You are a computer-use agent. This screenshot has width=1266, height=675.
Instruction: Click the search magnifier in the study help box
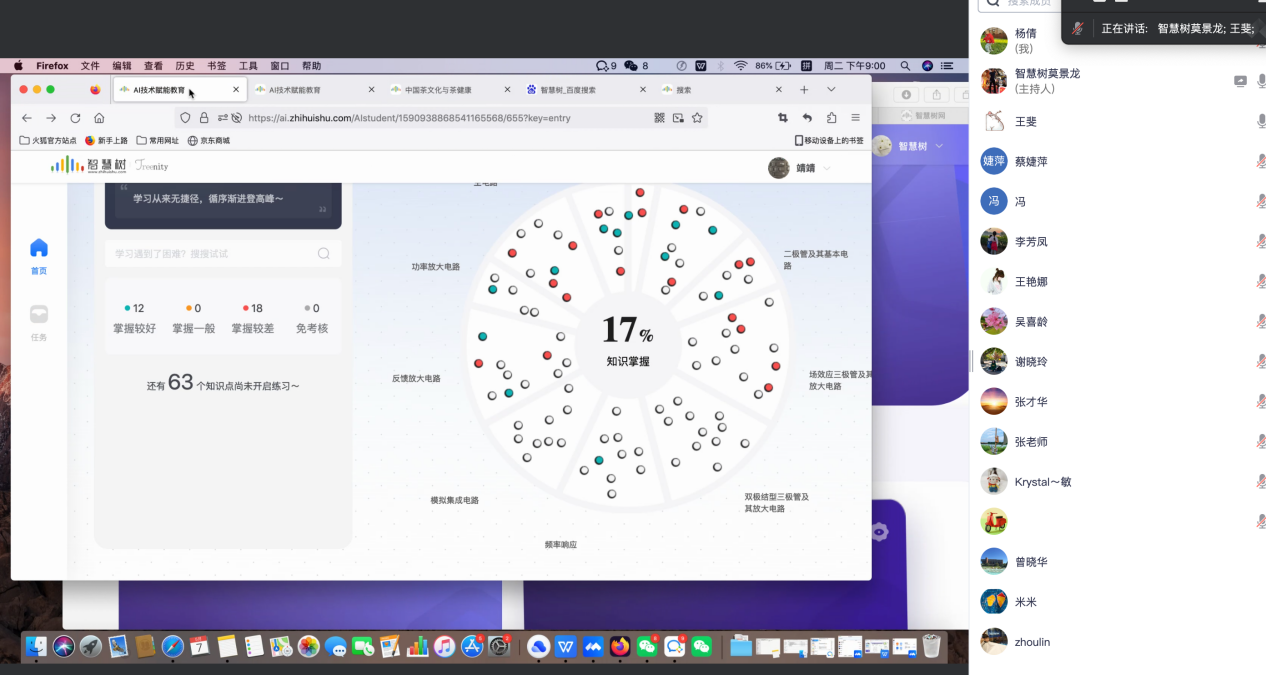point(323,254)
